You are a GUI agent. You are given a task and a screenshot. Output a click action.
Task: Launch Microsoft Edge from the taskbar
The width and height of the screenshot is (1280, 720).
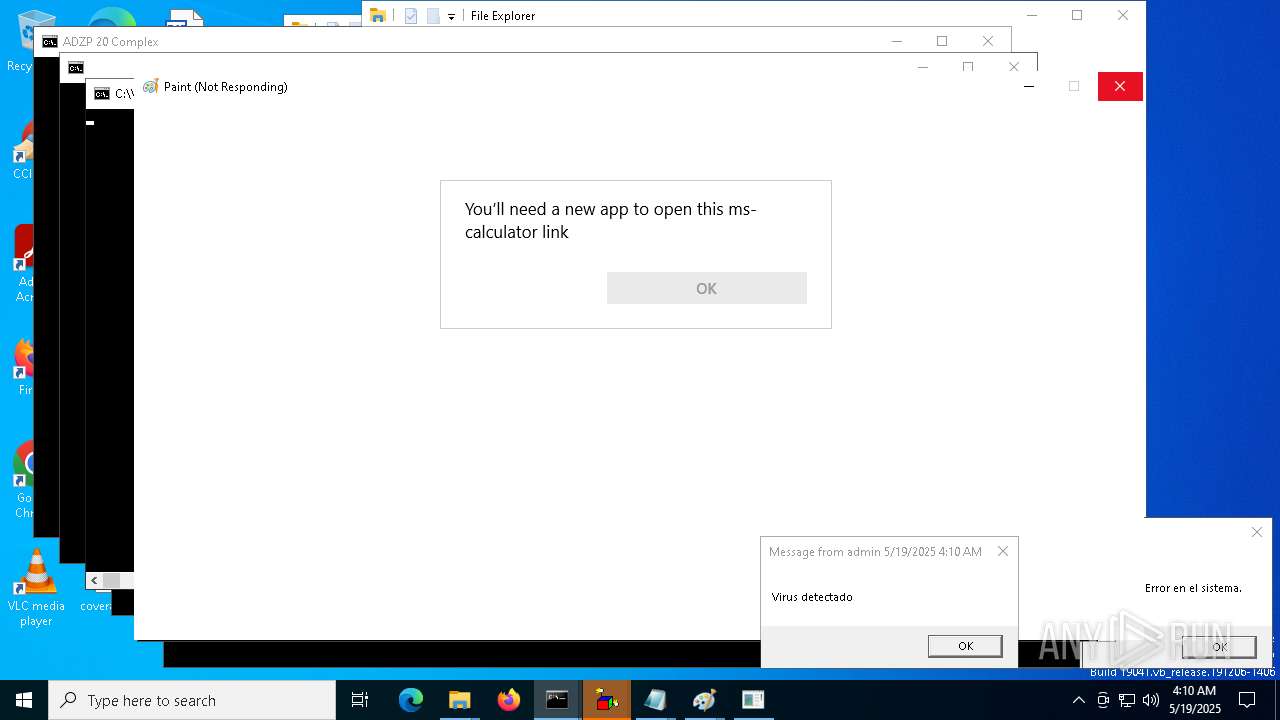pyautogui.click(x=411, y=700)
